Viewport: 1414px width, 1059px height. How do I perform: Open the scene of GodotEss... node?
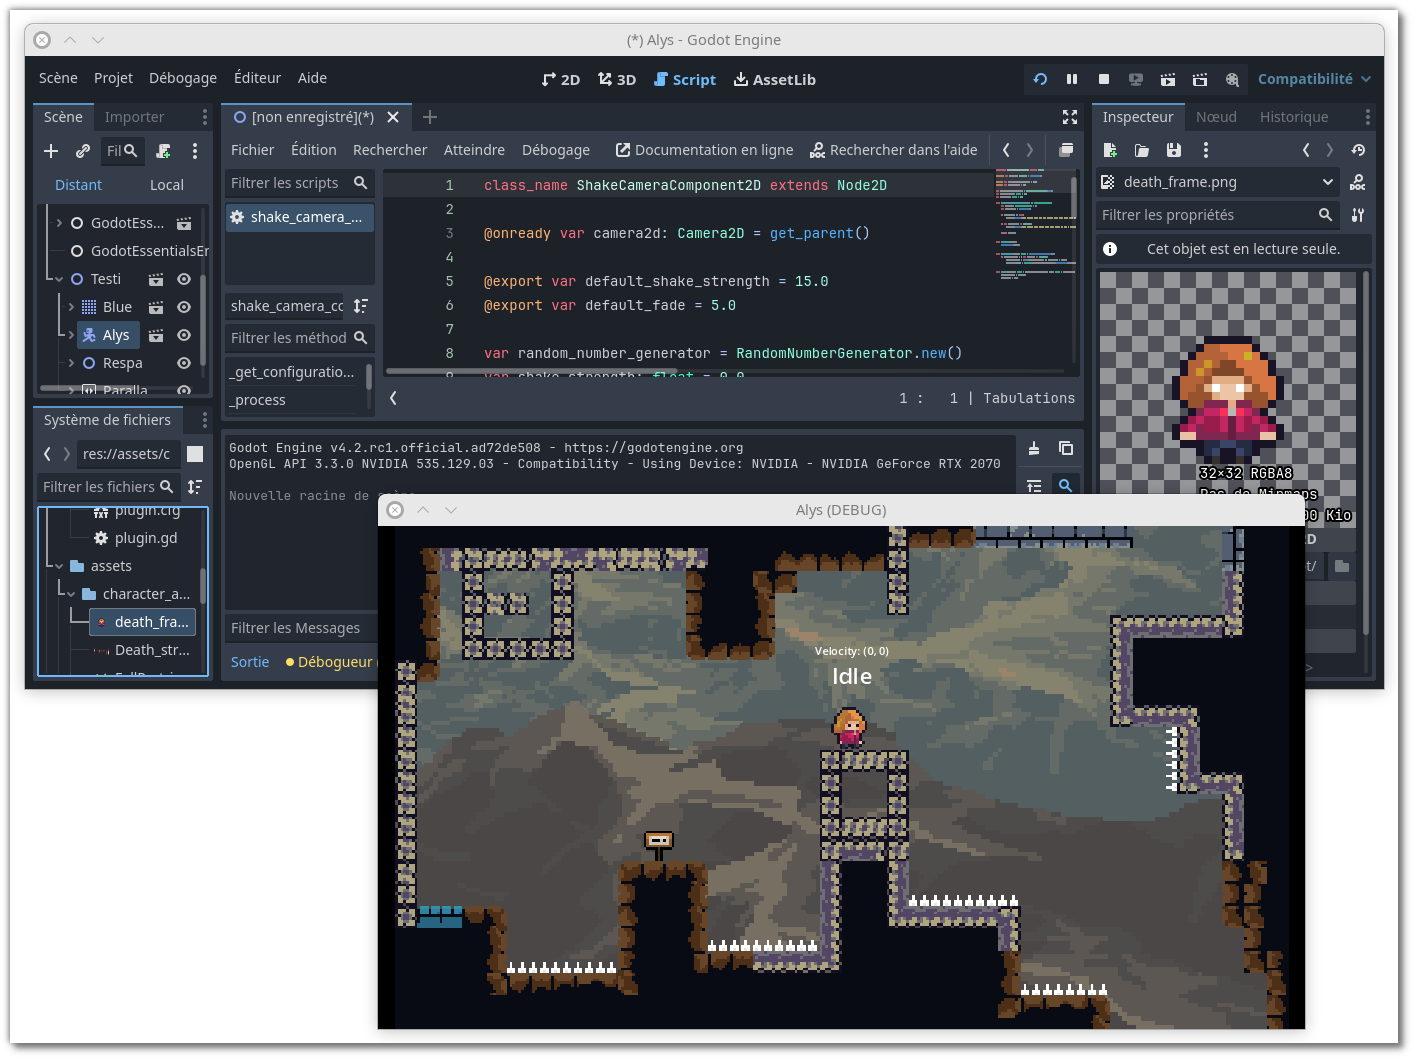(184, 223)
